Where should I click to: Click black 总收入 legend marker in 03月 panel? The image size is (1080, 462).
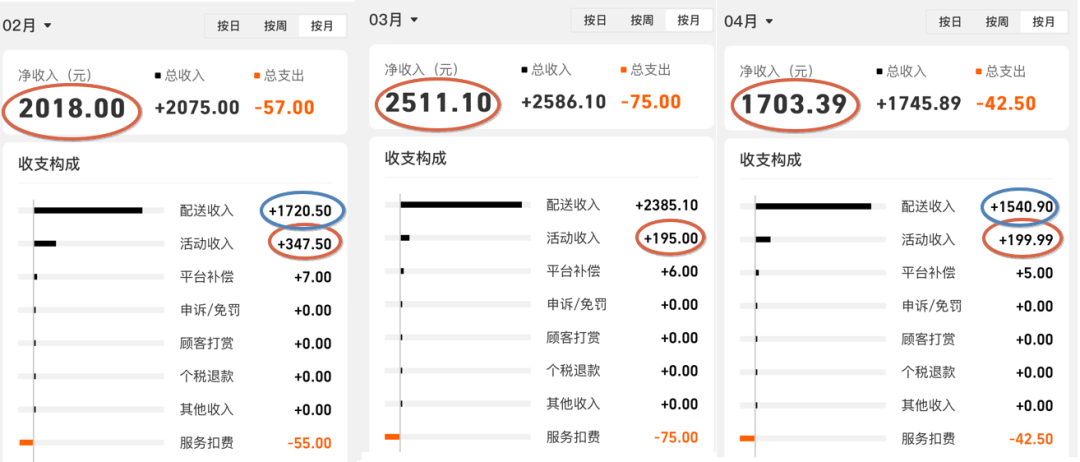coord(524,70)
